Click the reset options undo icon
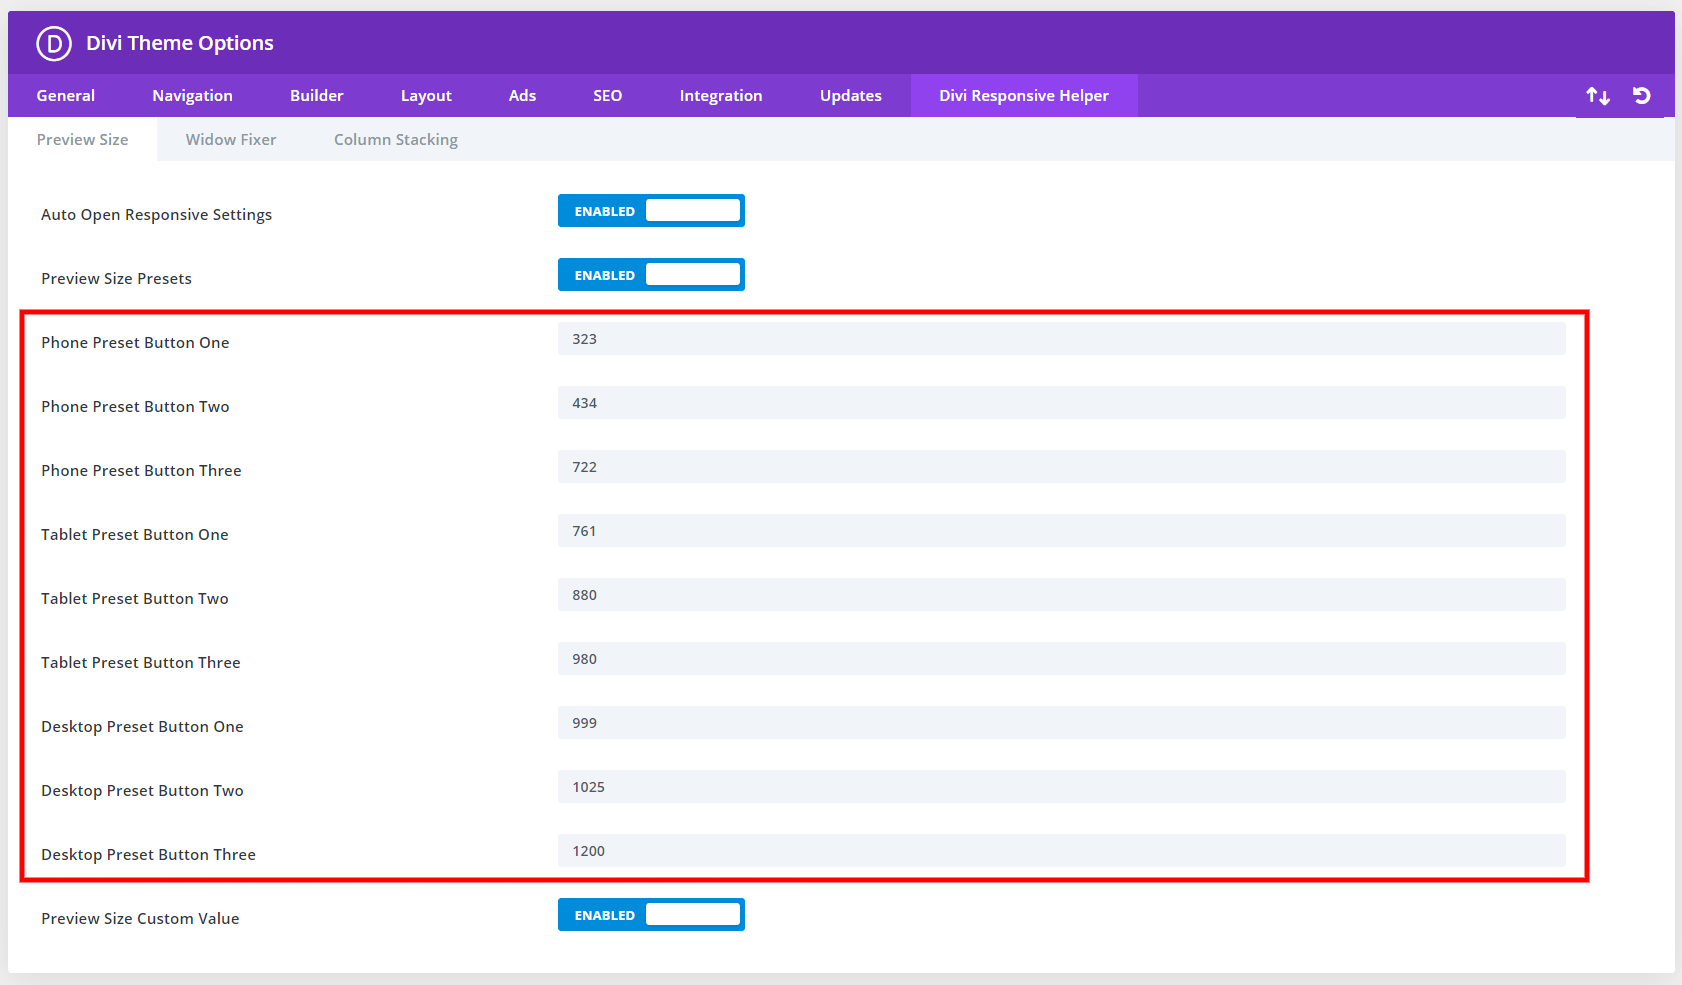This screenshot has height=985, width=1682. pyautogui.click(x=1642, y=95)
